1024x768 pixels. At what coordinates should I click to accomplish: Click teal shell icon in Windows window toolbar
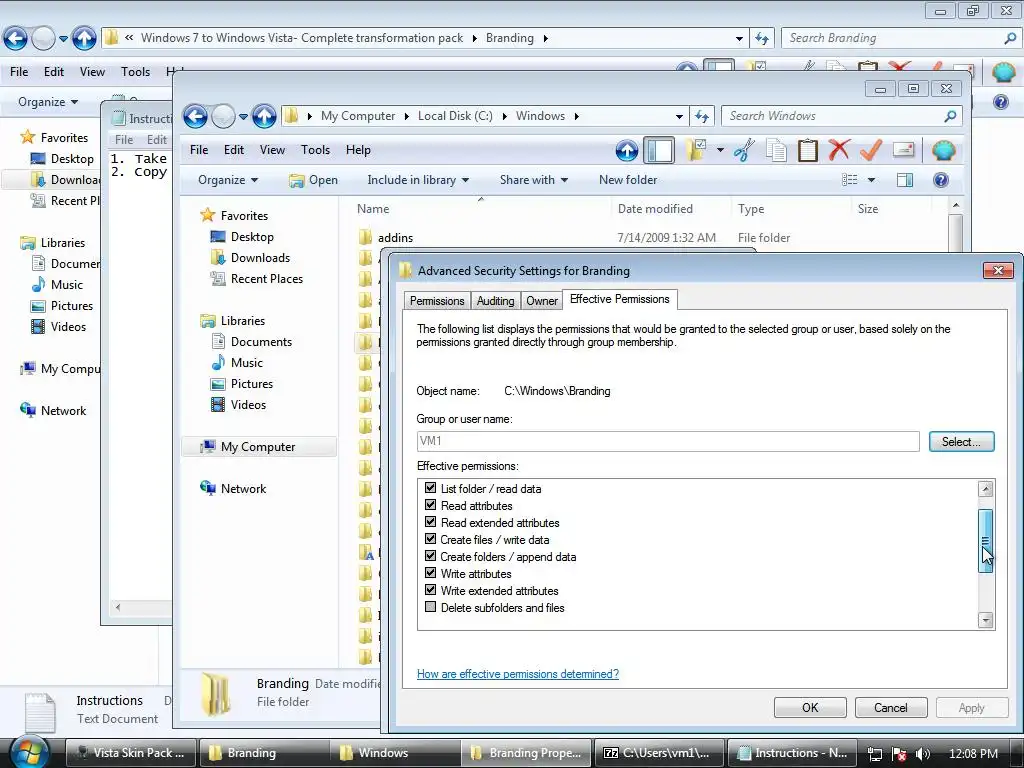944,151
